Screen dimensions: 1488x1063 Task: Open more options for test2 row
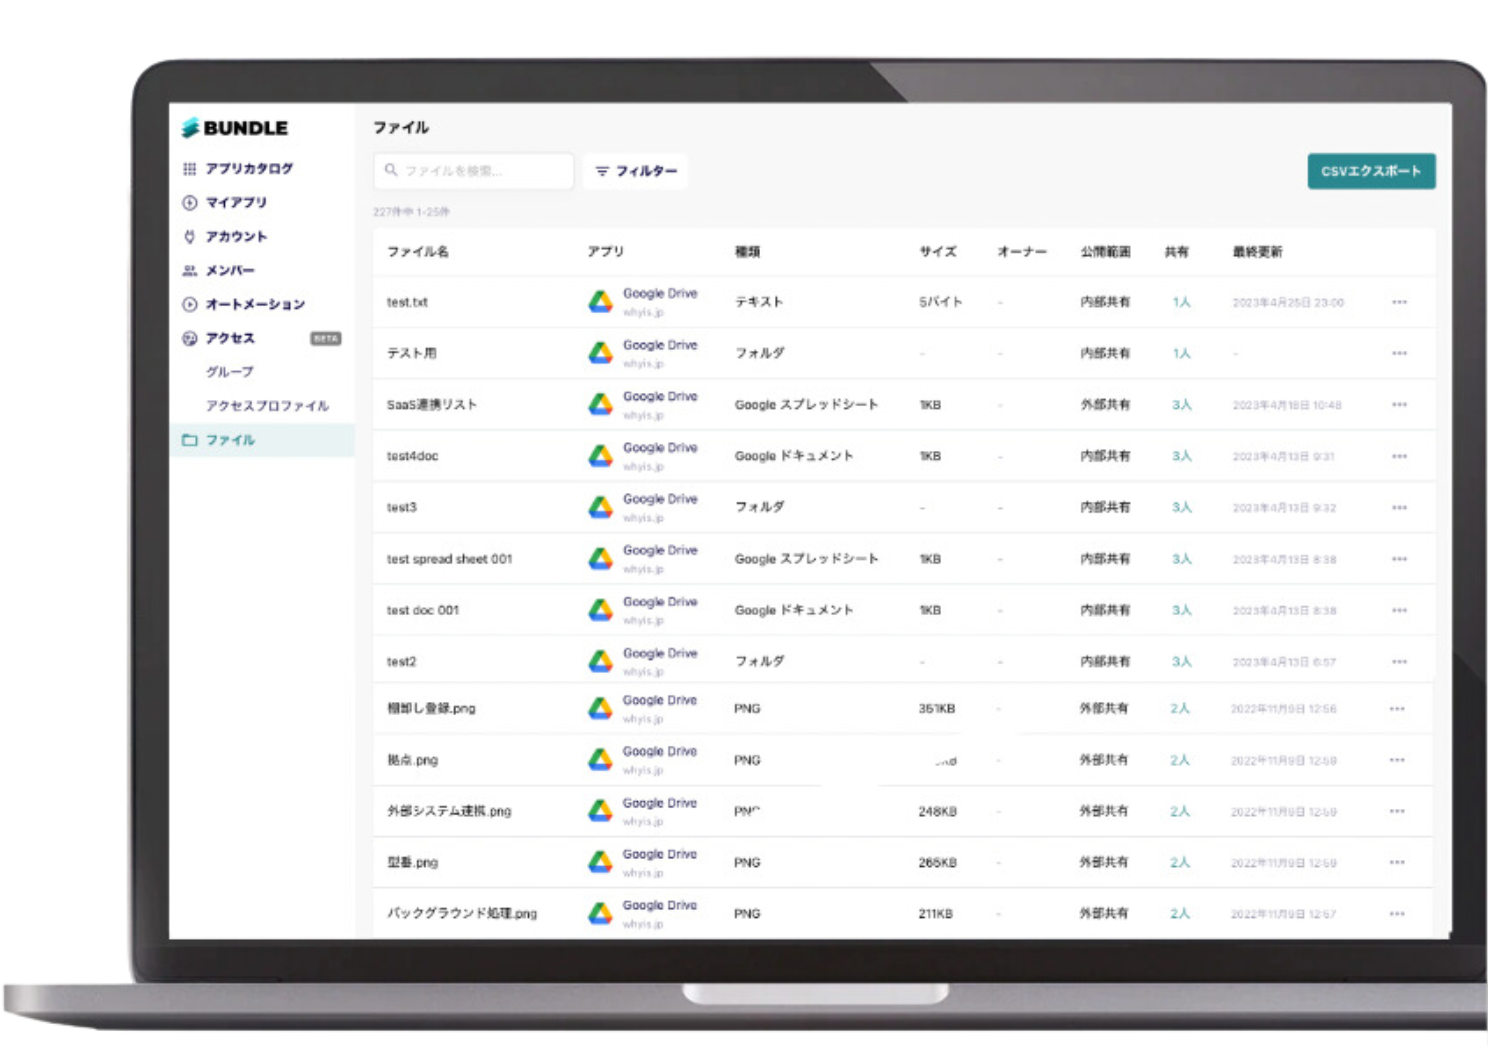pyautogui.click(x=1399, y=662)
